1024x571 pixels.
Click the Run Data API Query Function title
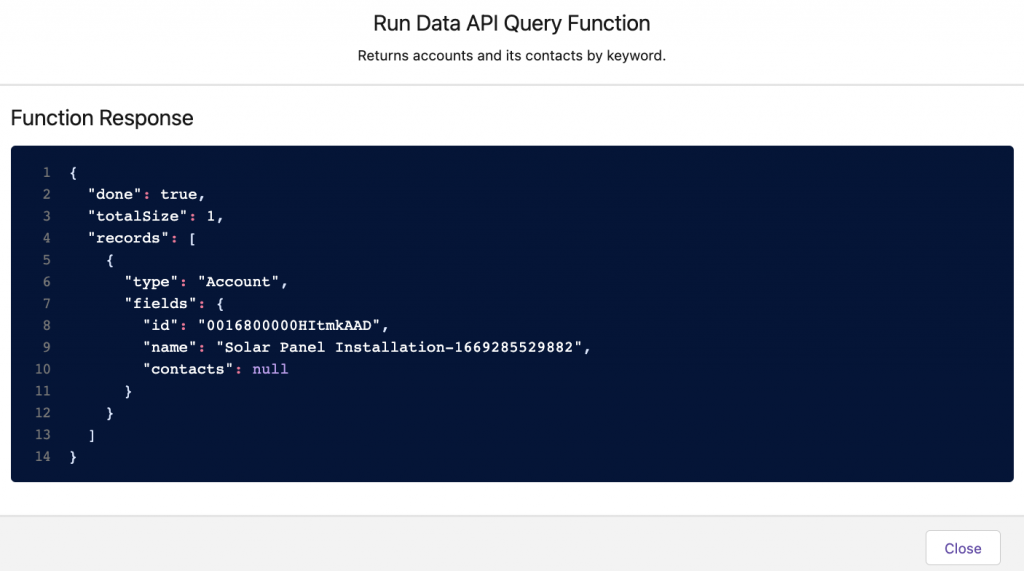click(x=511, y=23)
